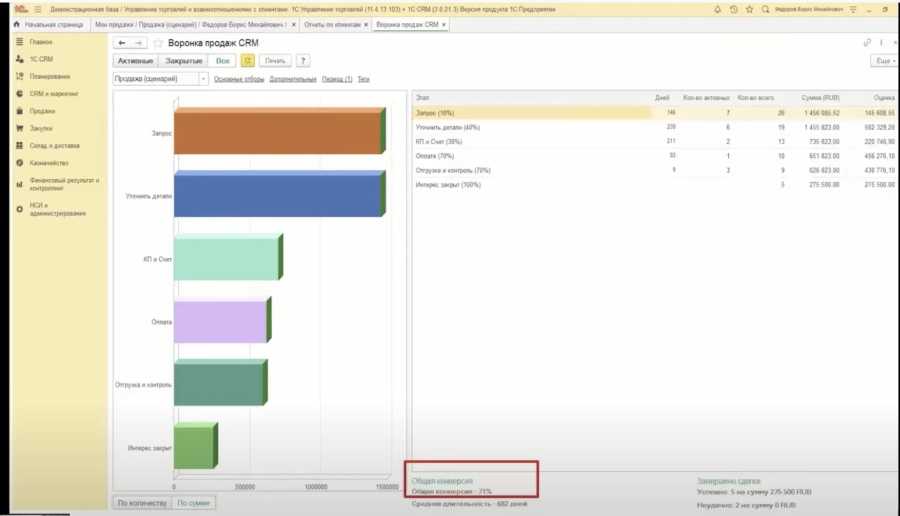Click the notifications bell icon
Screen dimensions: 900x516
coord(718,8)
